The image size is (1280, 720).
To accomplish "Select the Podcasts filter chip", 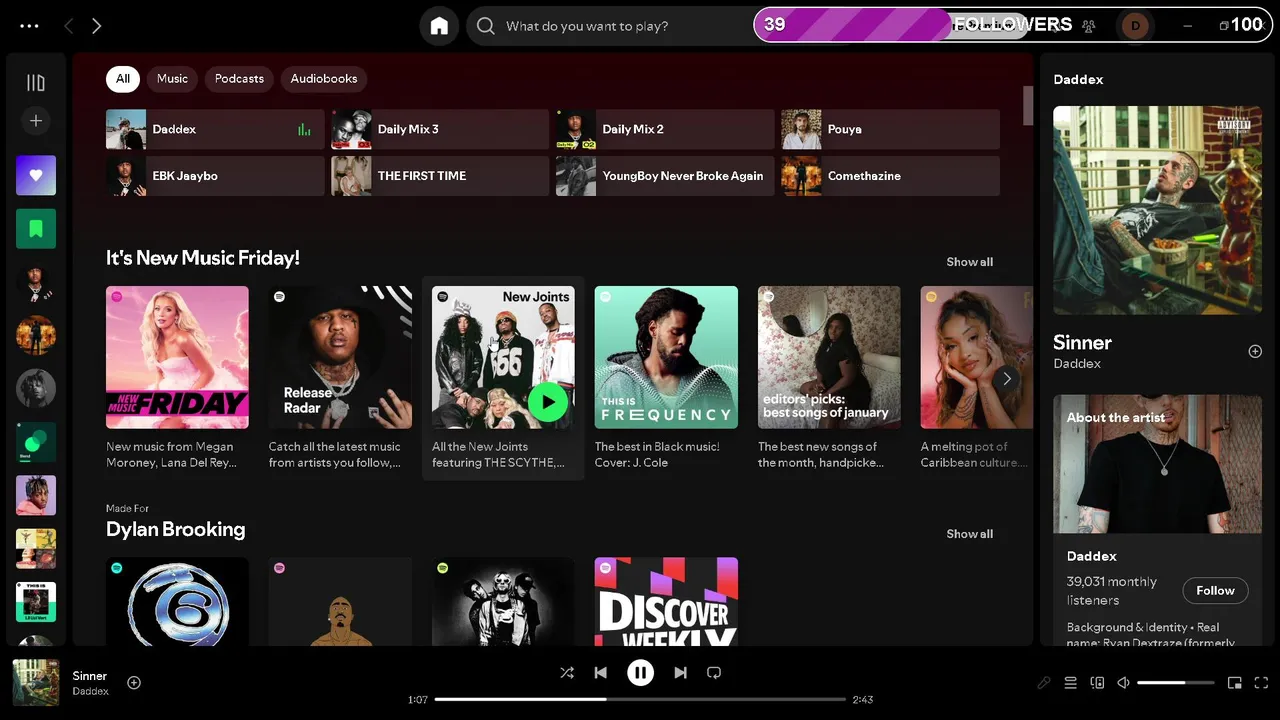I will 239,79.
